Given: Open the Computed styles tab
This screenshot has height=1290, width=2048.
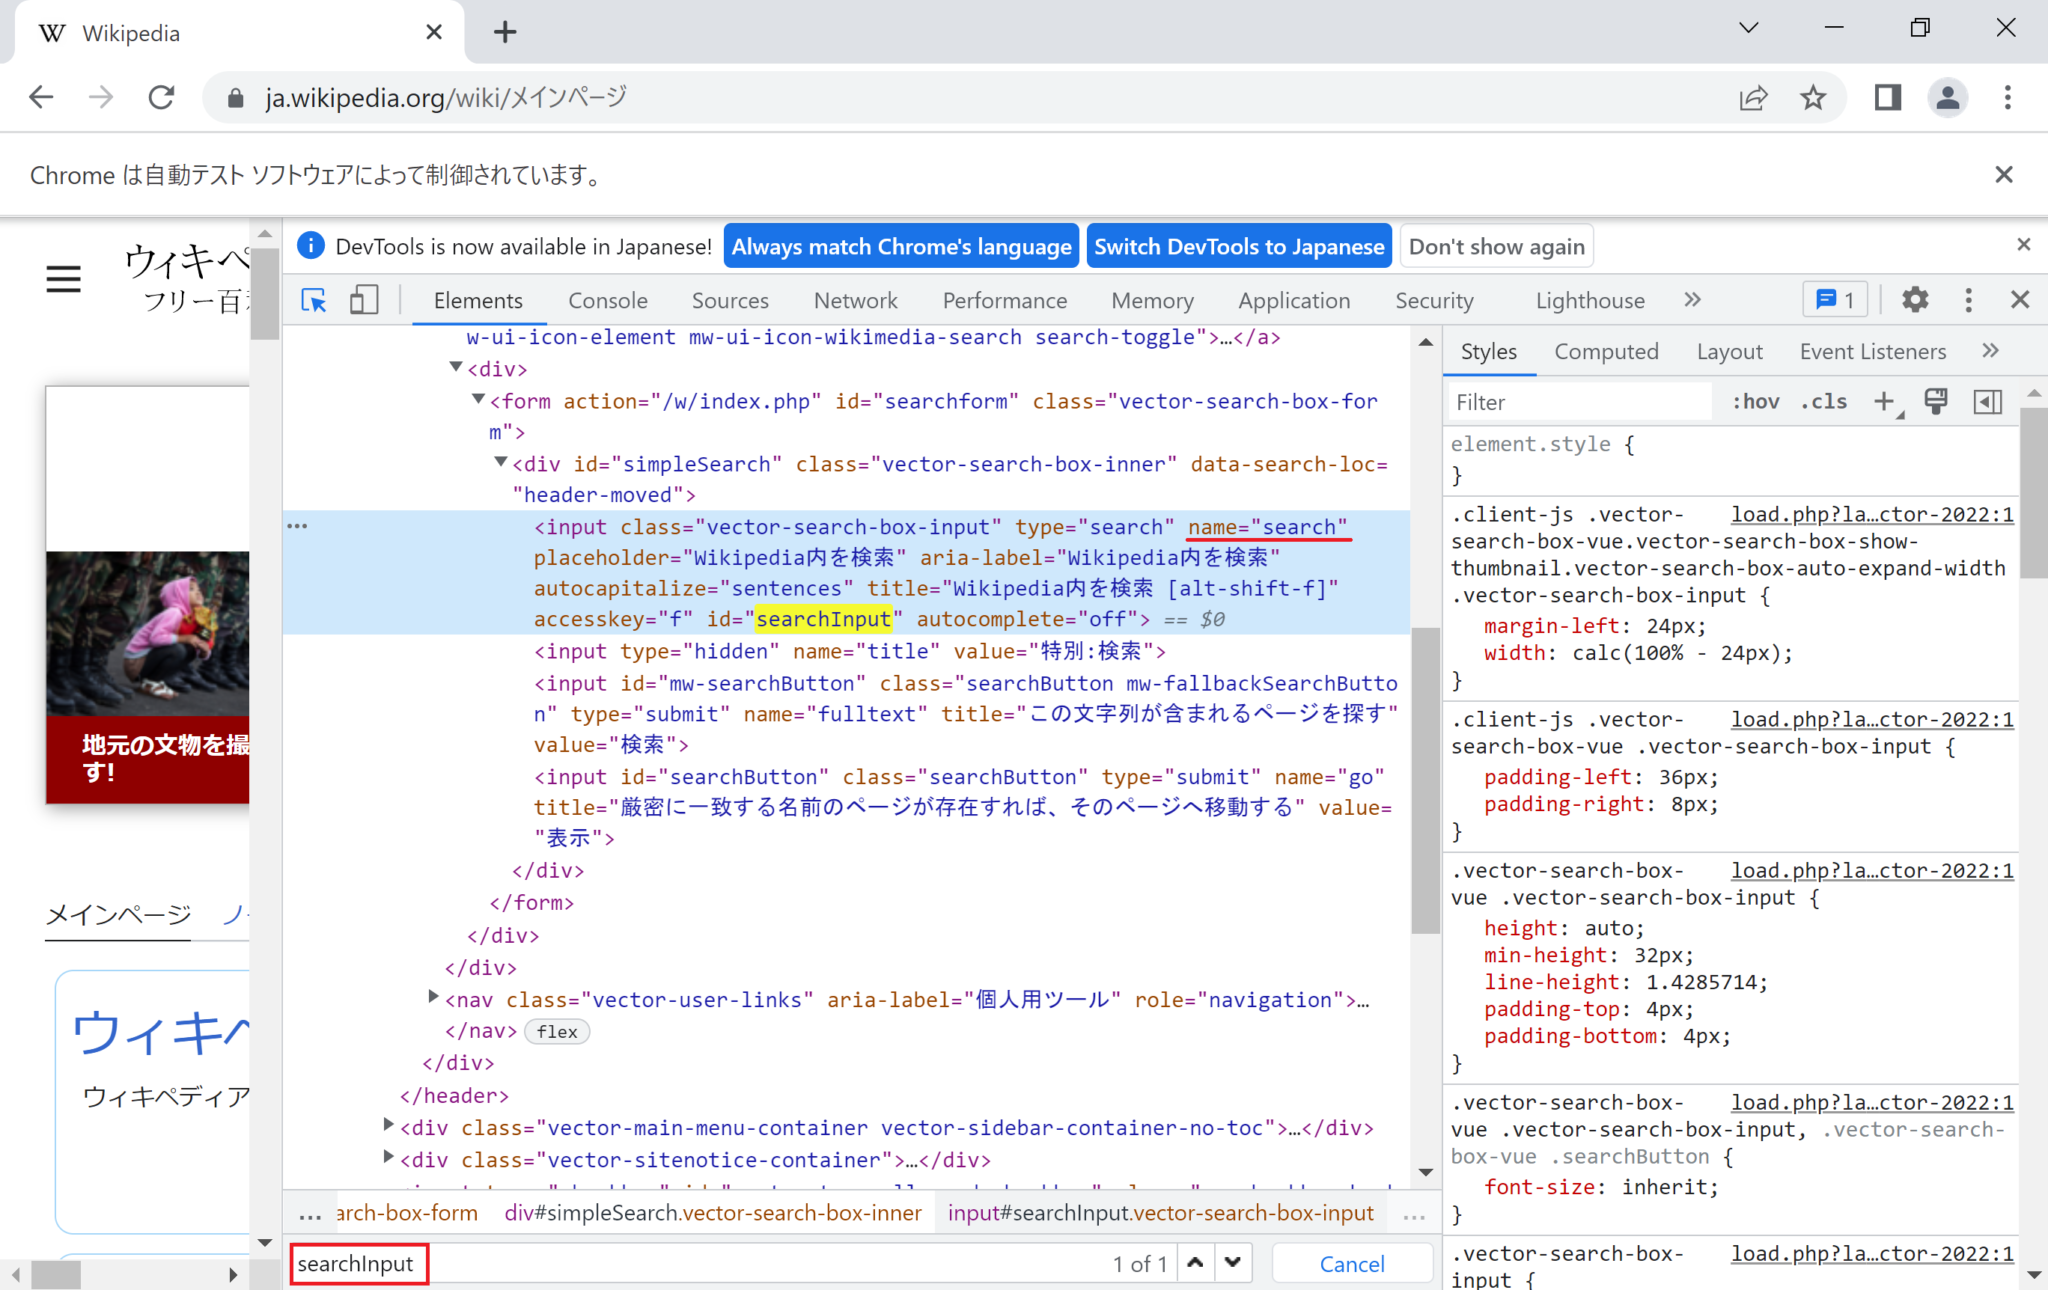Looking at the screenshot, I should point(1606,351).
